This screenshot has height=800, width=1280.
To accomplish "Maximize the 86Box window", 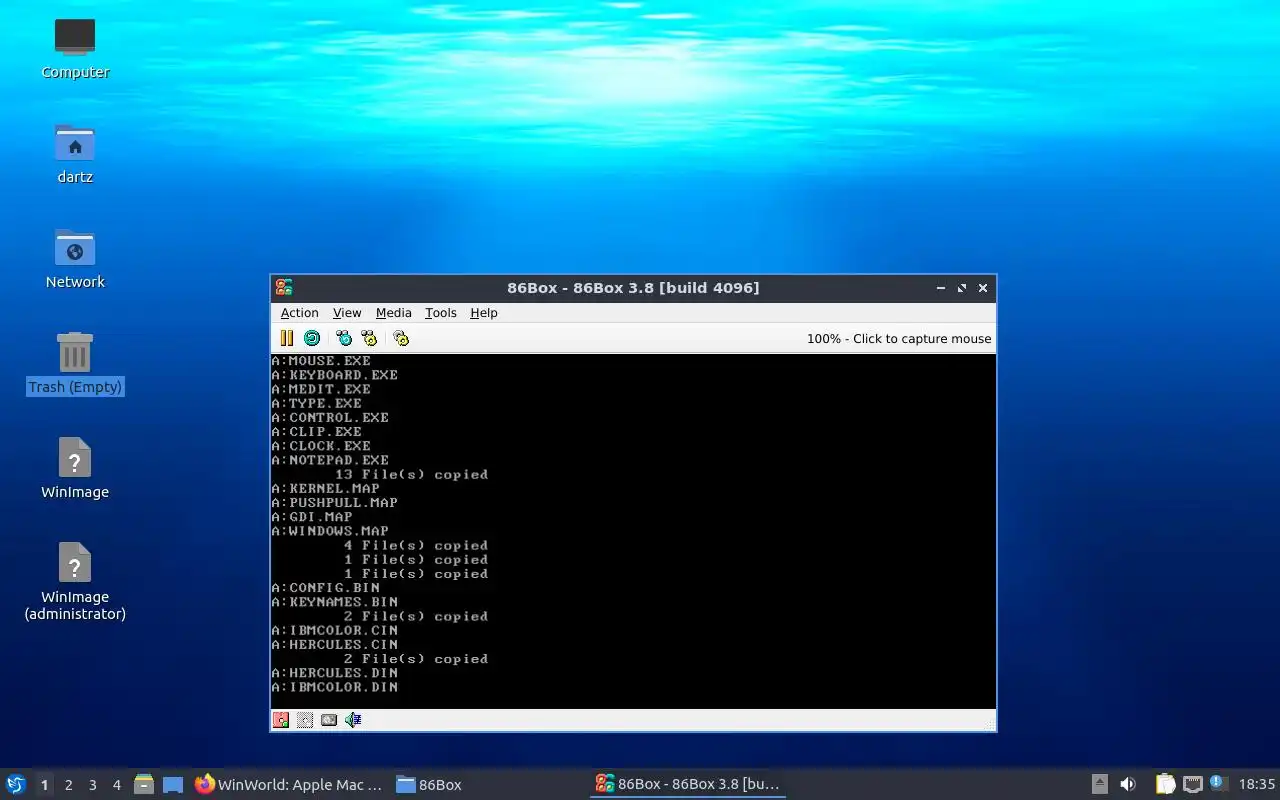I will point(962,288).
